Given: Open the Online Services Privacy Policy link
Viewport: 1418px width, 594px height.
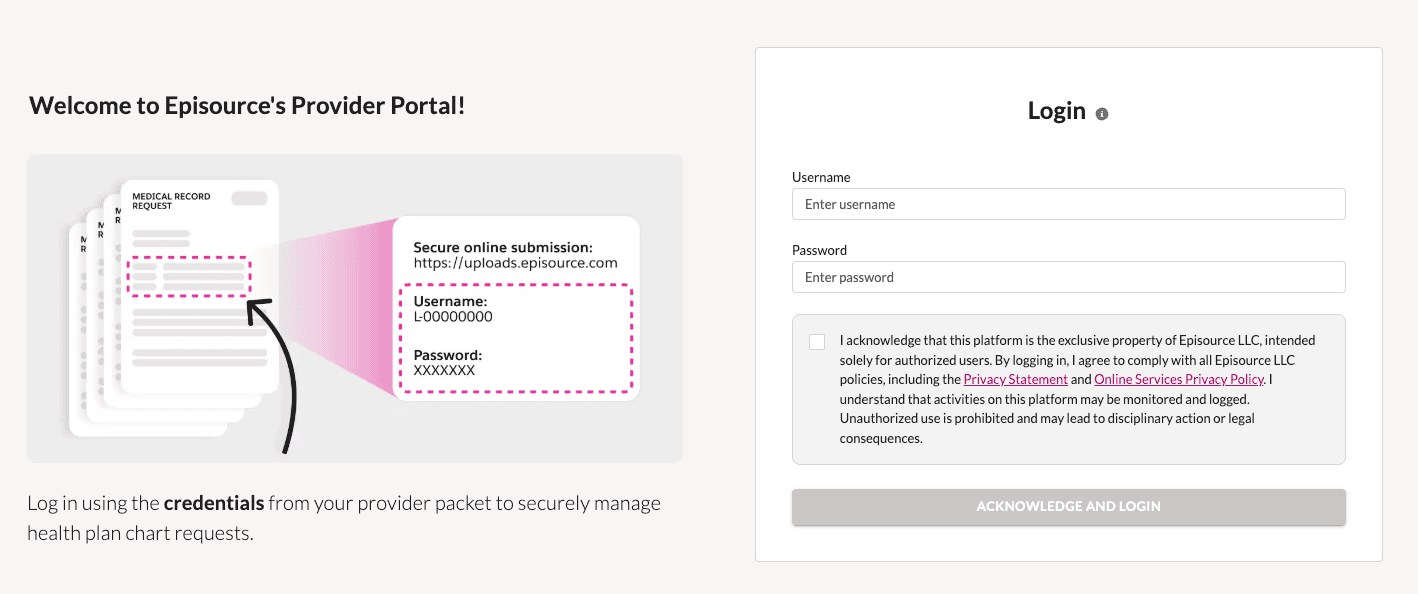Looking at the screenshot, I should coord(1178,379).
